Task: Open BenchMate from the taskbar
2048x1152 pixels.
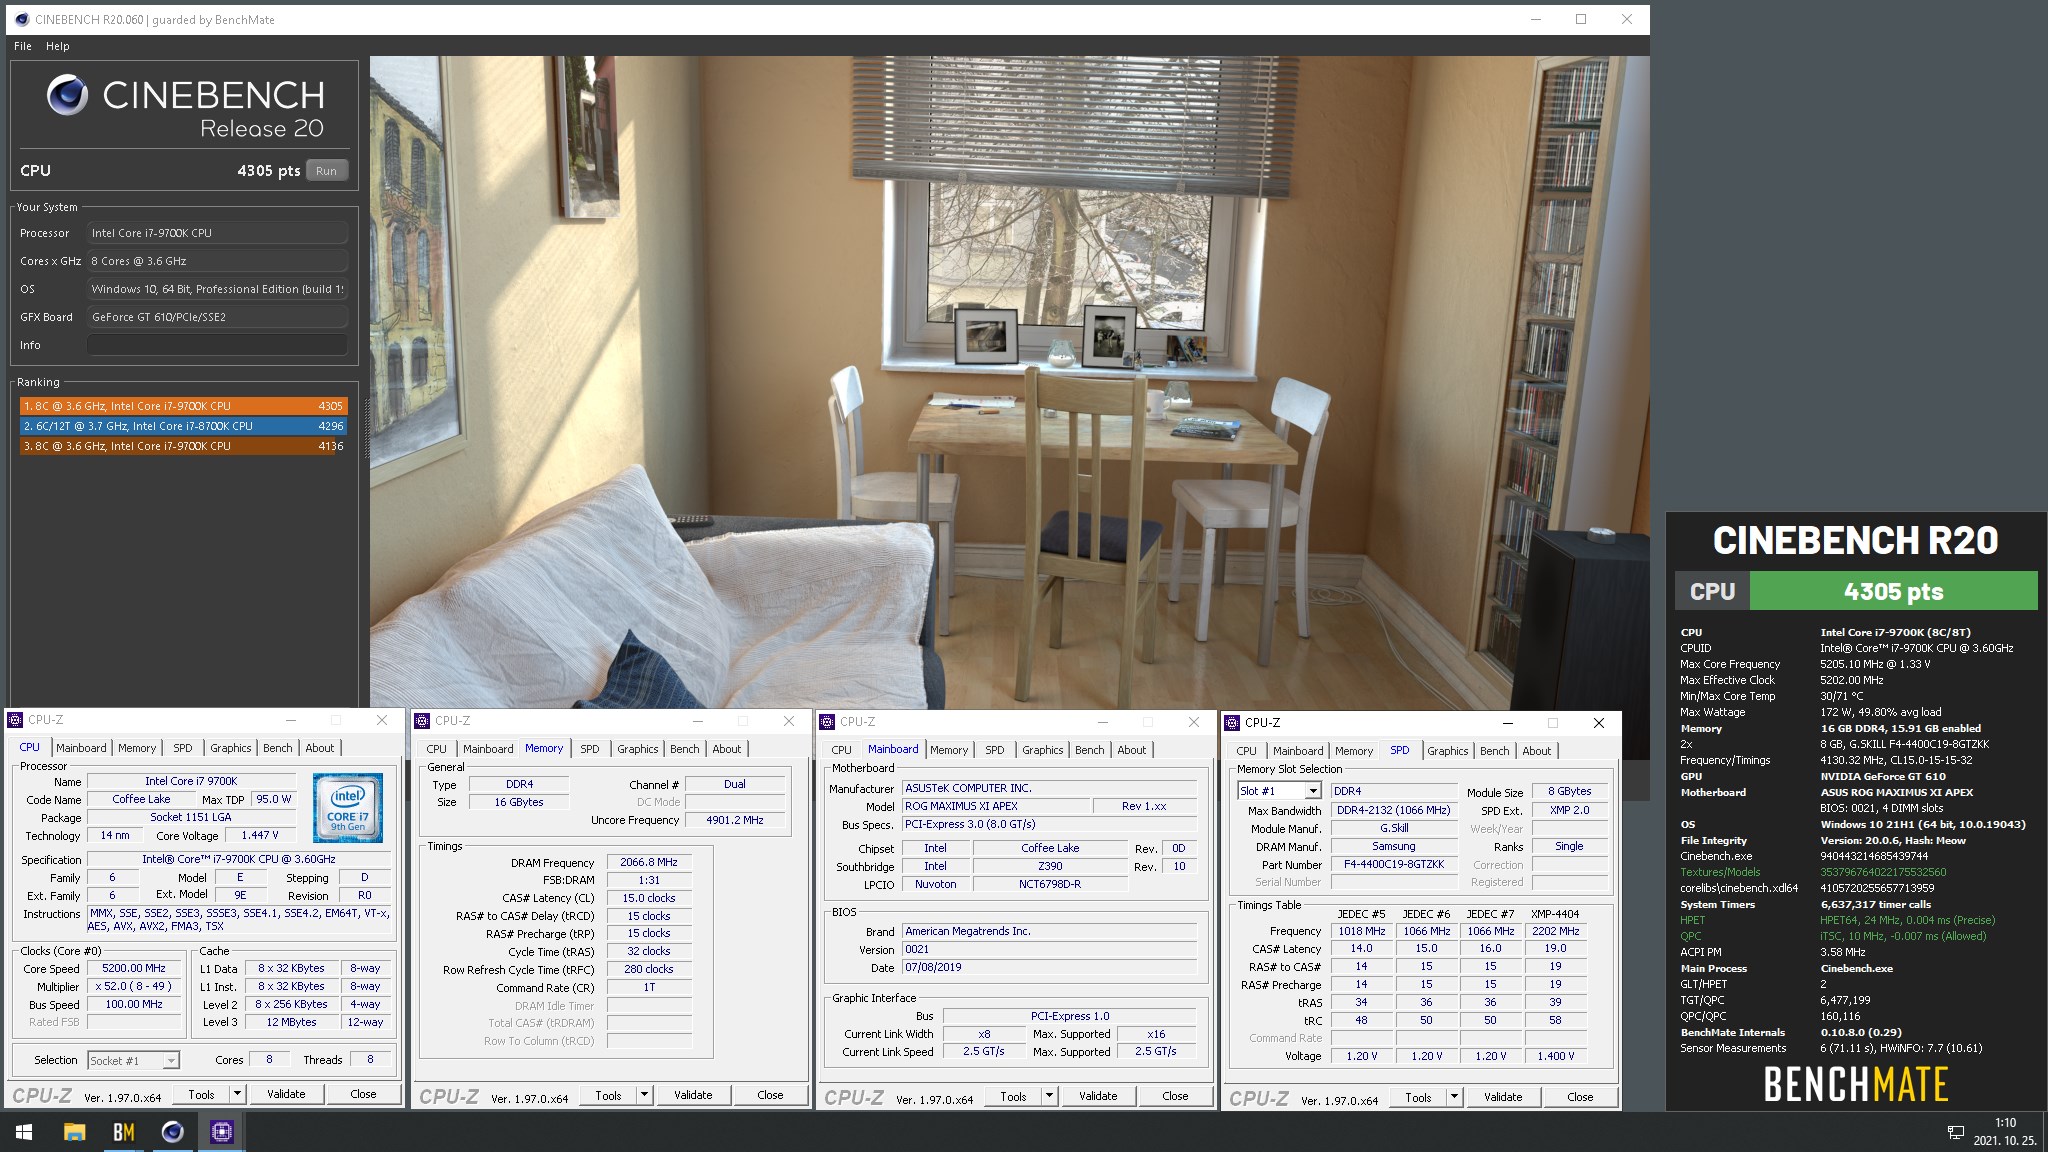Action: (123, 1132)
